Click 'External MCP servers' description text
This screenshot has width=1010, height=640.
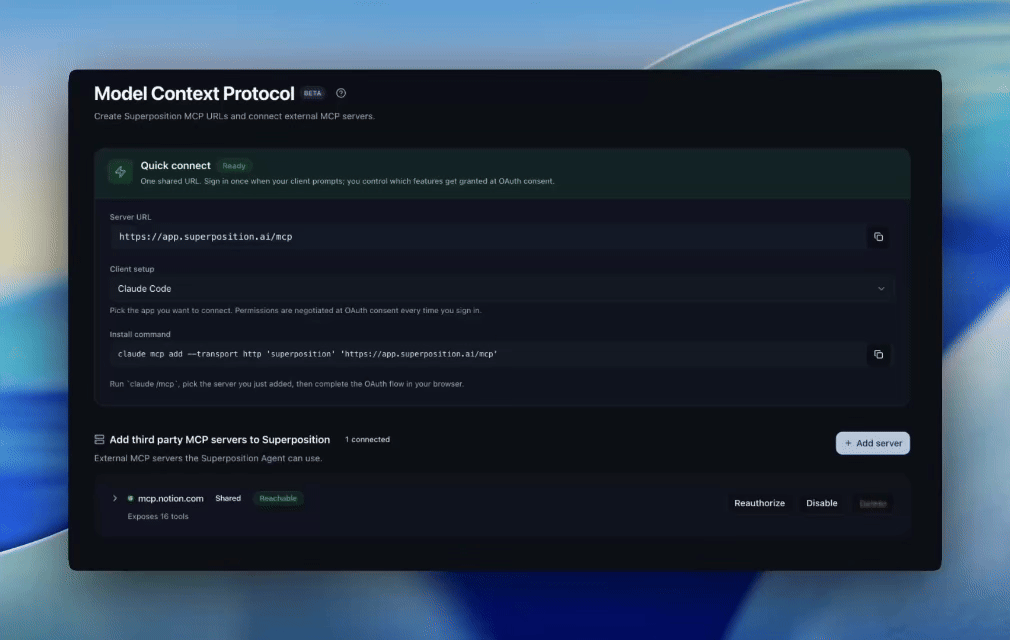click(x=208, y=458)
